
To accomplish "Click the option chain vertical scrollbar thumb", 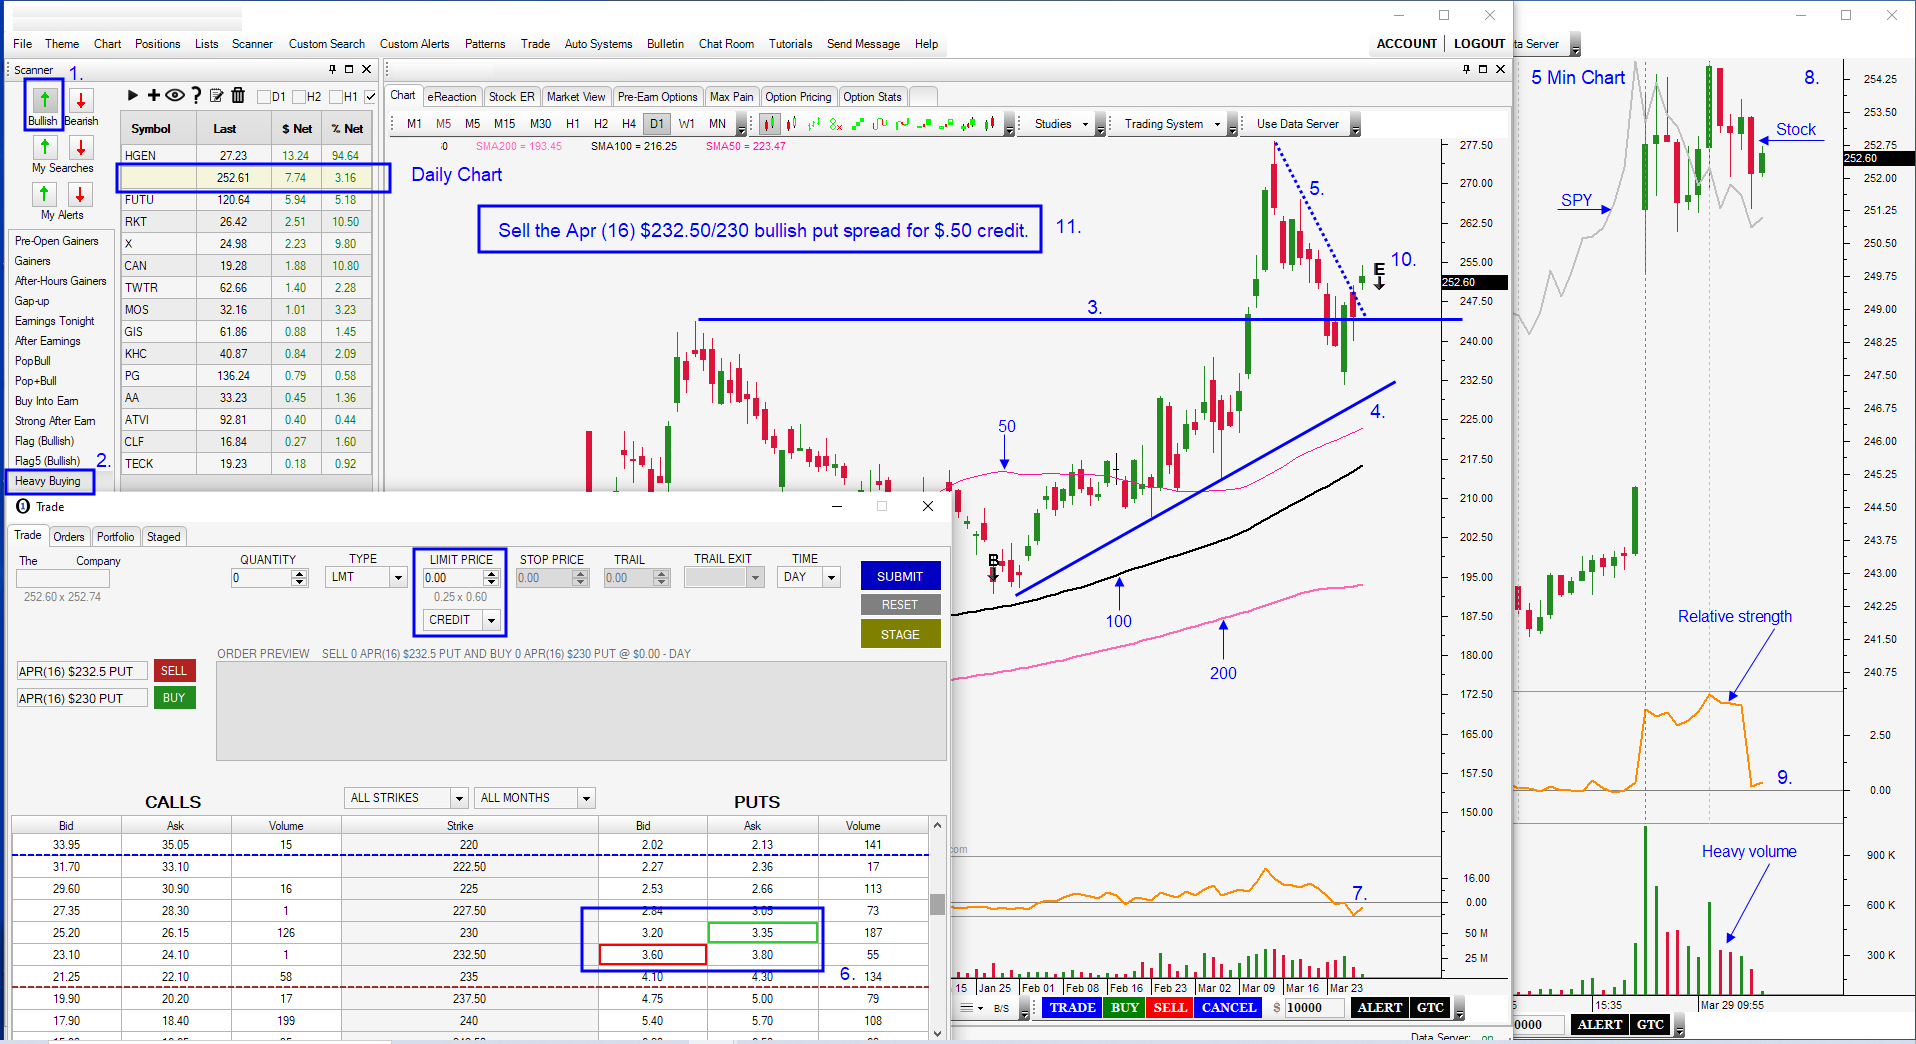I will tap(937, 904).
